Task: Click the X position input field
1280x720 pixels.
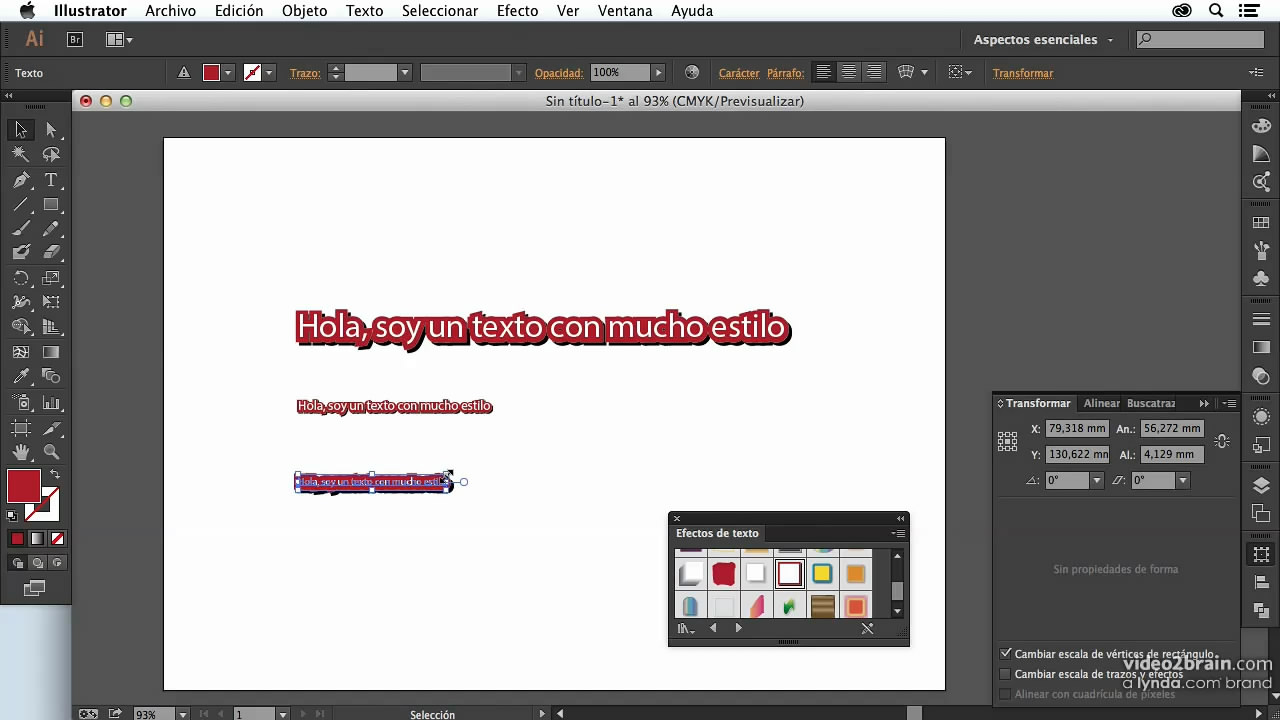Action: pyautogui.click(x=1077, y=428)
